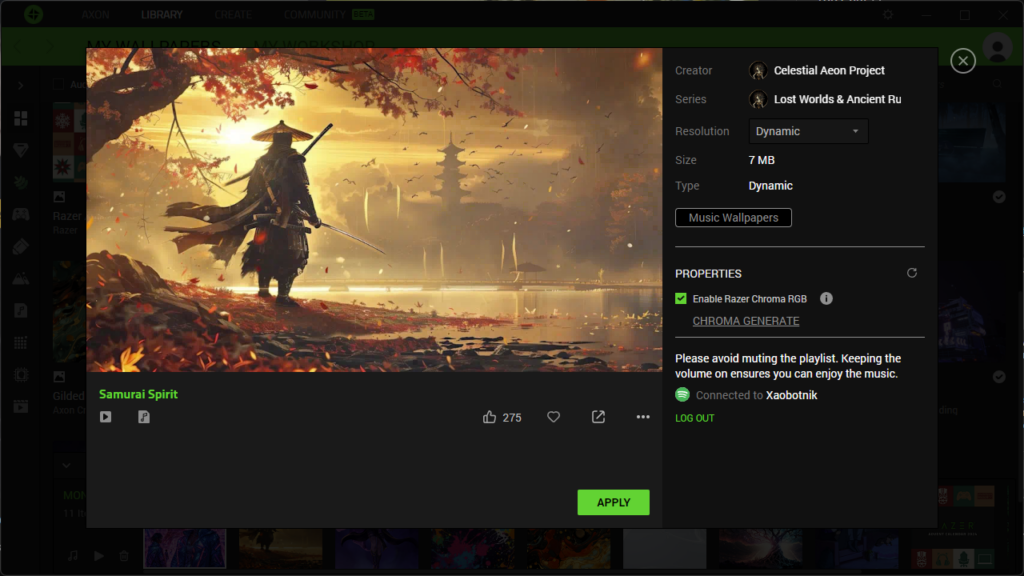1024x576 pixels.
Task: Like the wallpaper with the thumbs-up icon
Action: (489, 417)
